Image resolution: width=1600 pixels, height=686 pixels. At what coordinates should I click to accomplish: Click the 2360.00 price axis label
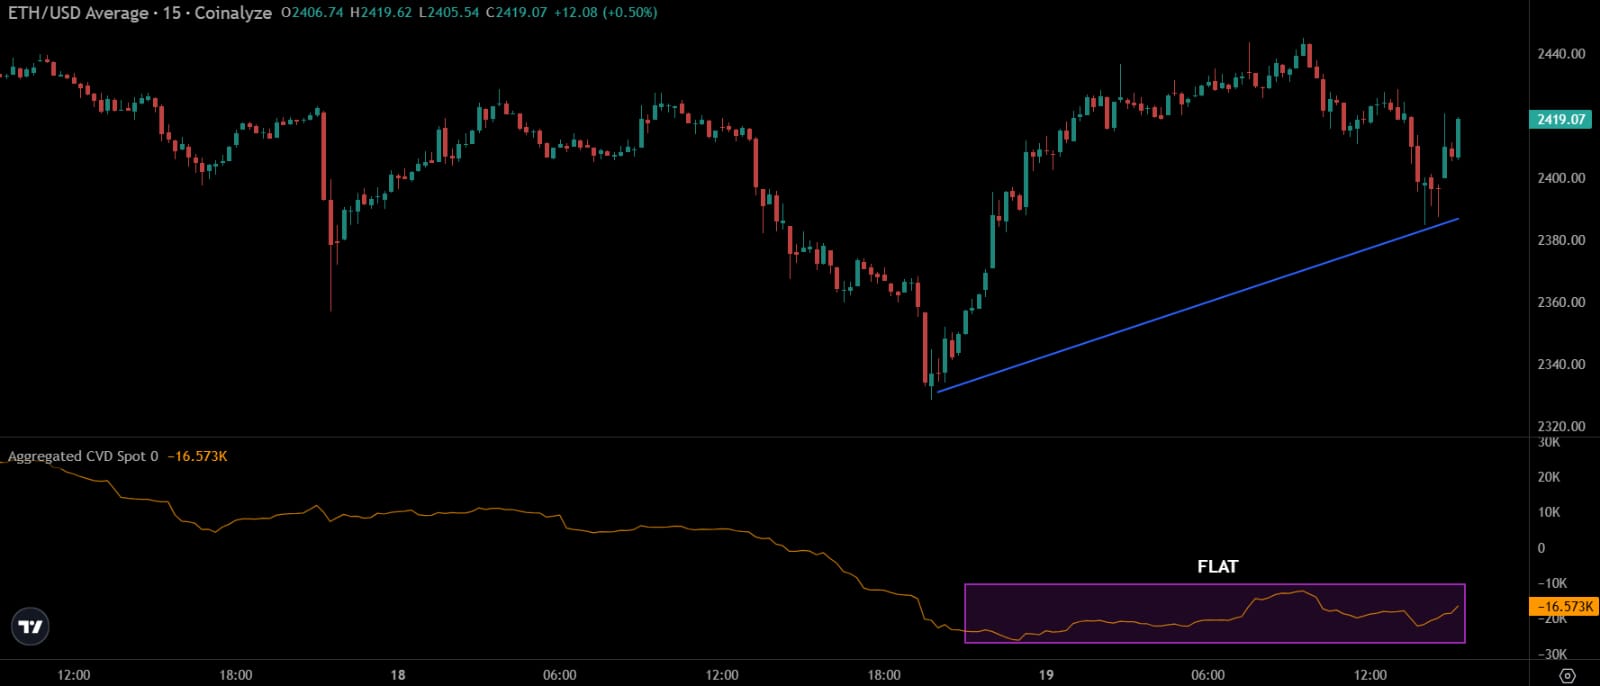[x=1561, y=302]
